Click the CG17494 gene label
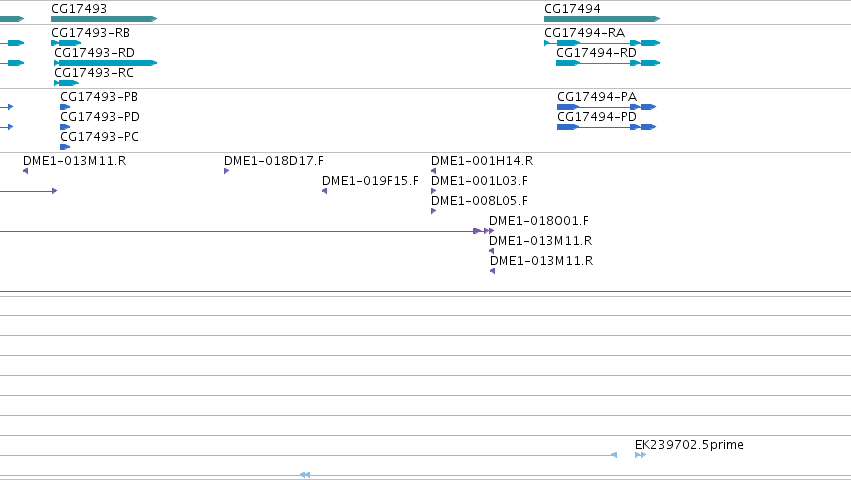This screenshot has width=851, height=480. [572, 9]
